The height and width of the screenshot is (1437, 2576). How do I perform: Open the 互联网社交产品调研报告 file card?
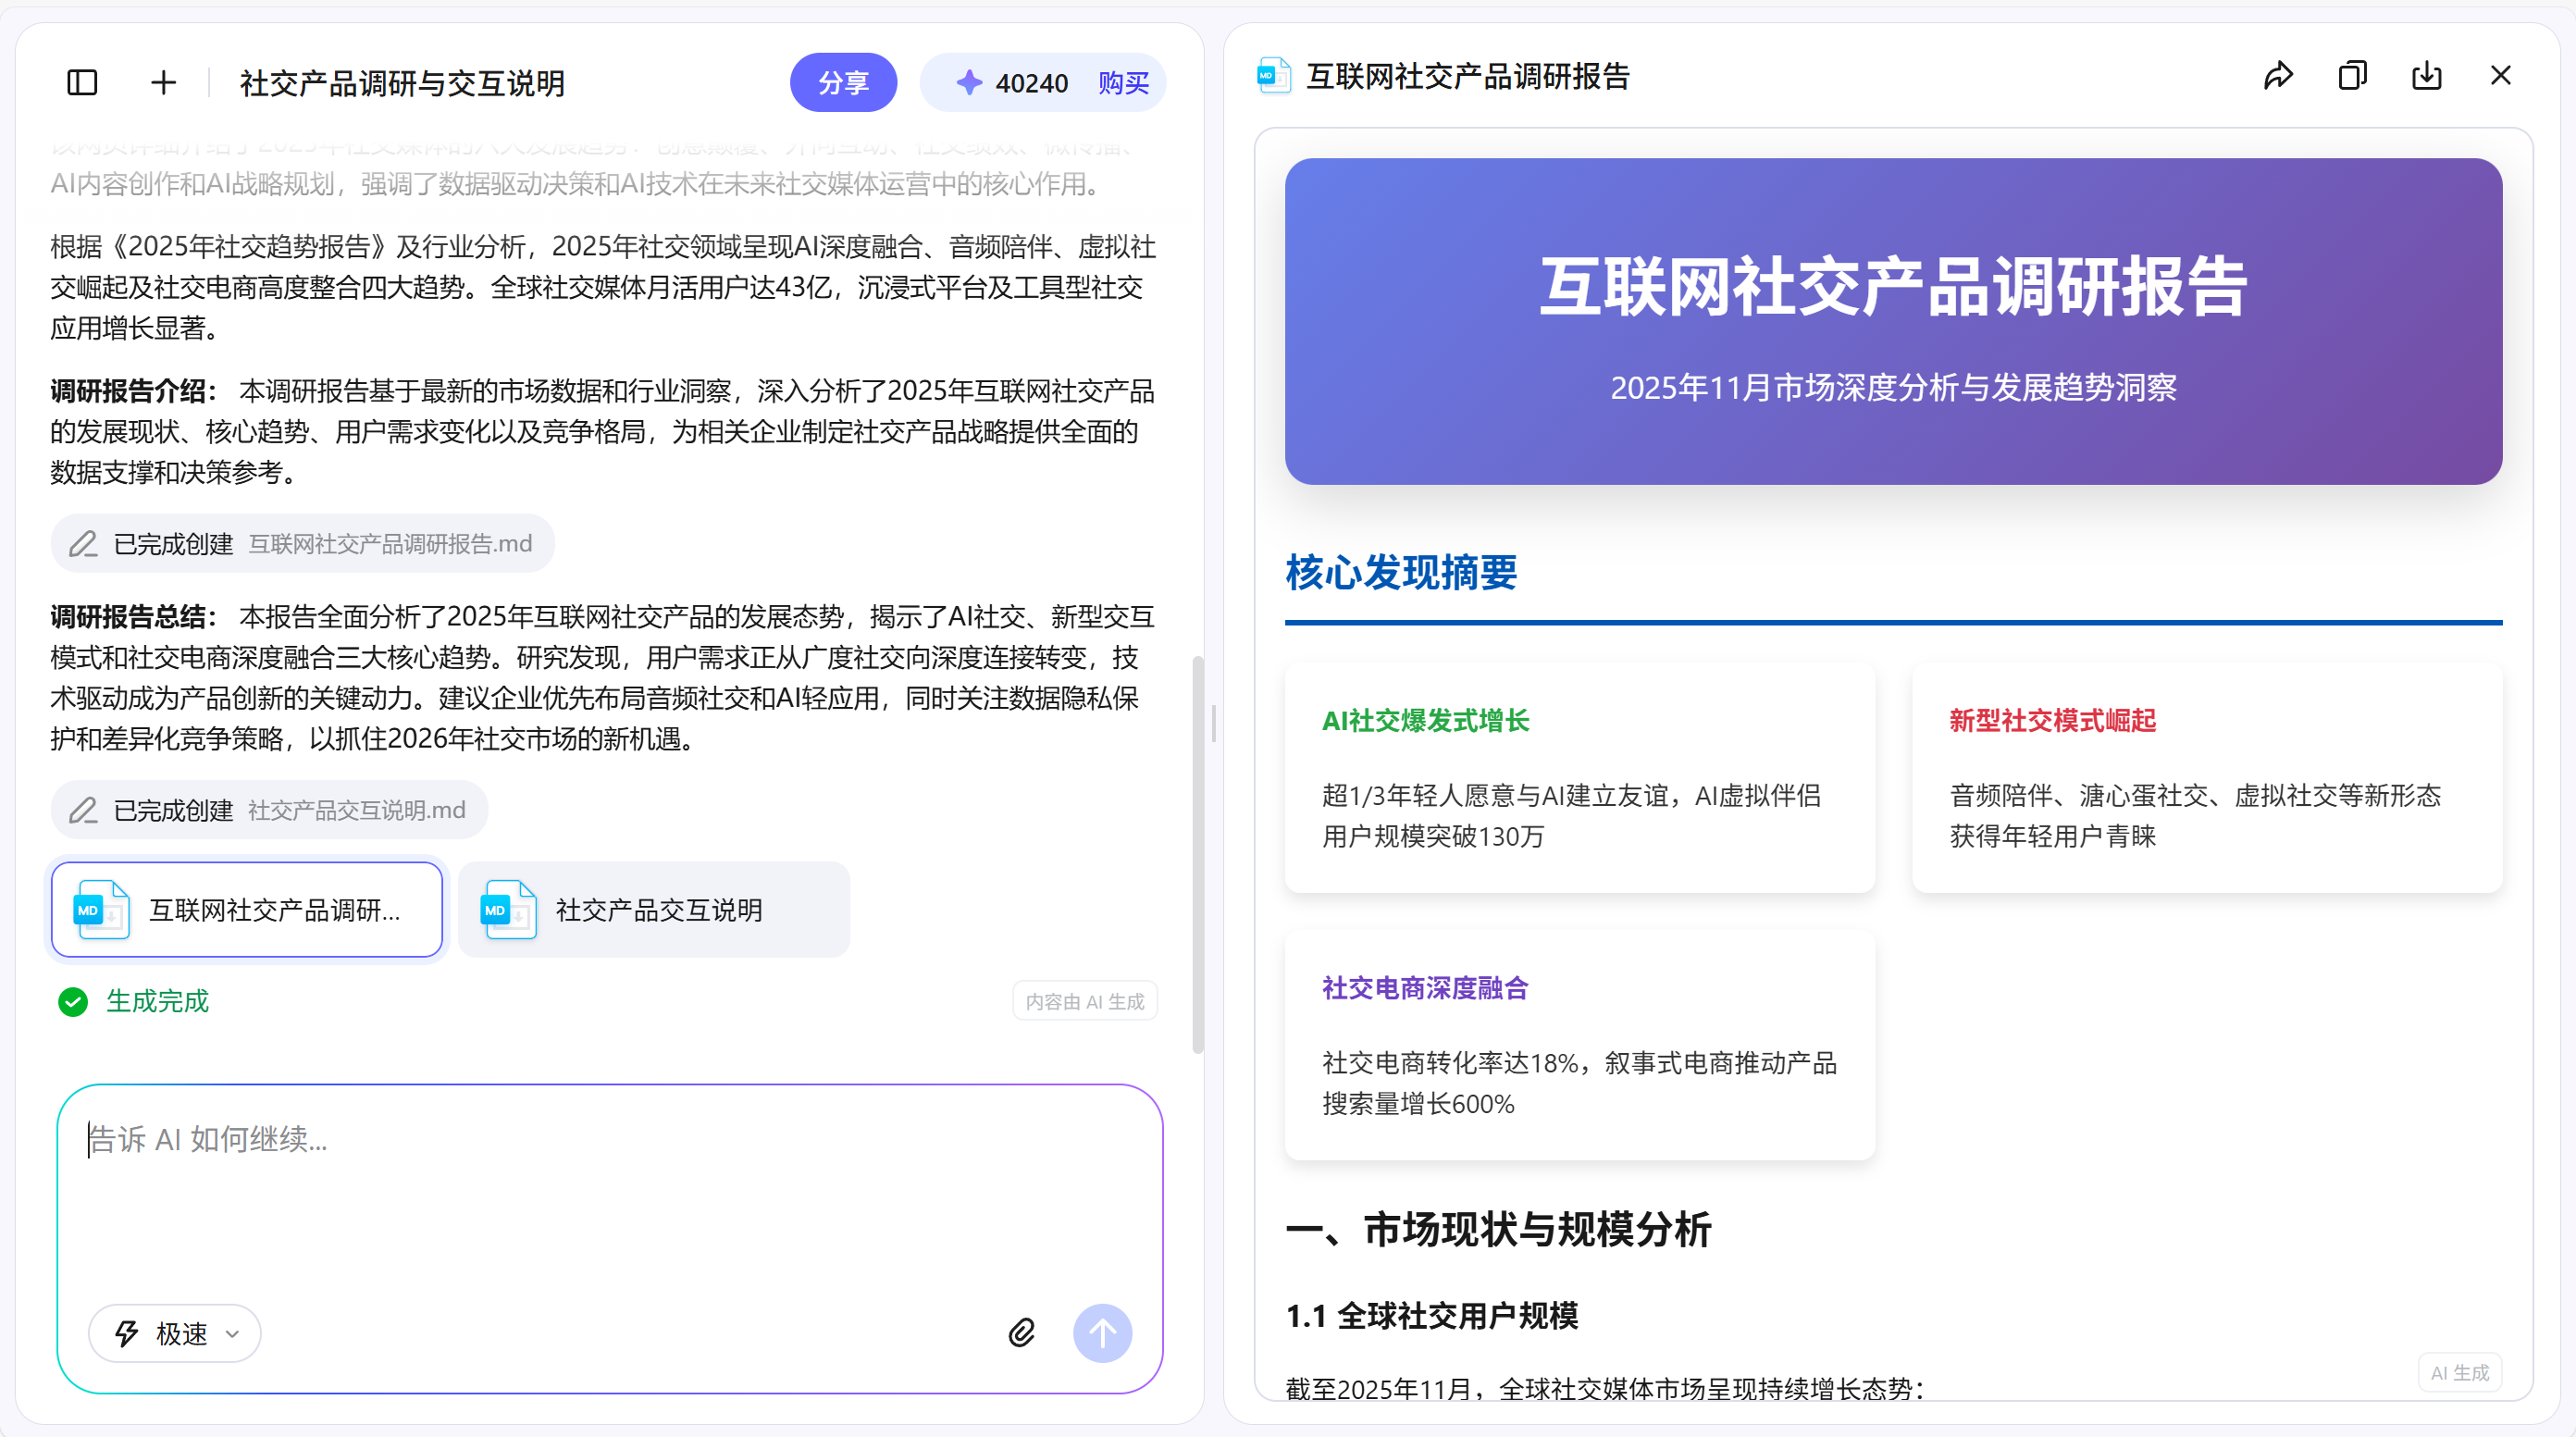click(246, 910)
